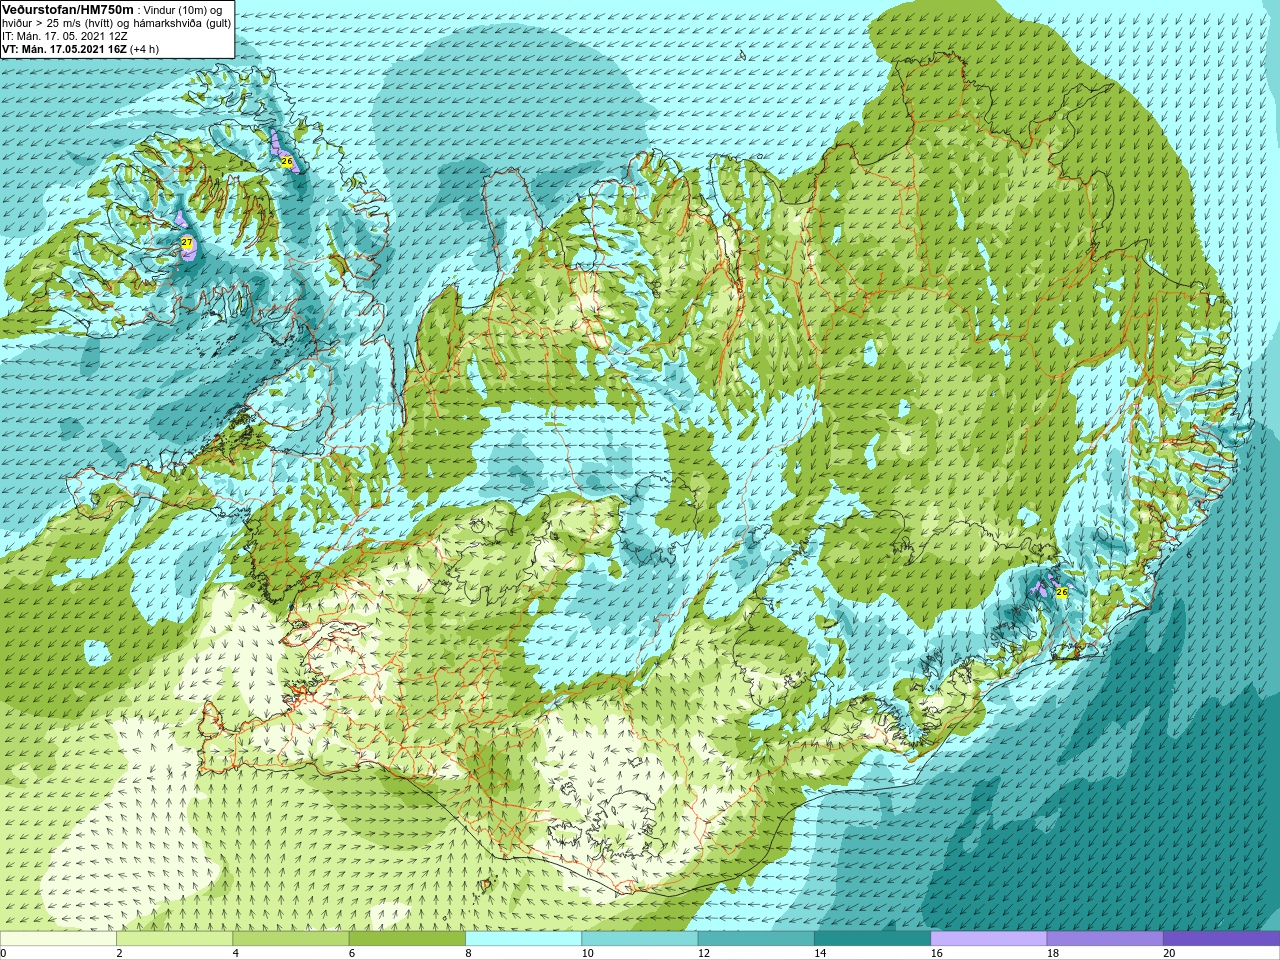Click the legend scale number 4

[236, 953]
